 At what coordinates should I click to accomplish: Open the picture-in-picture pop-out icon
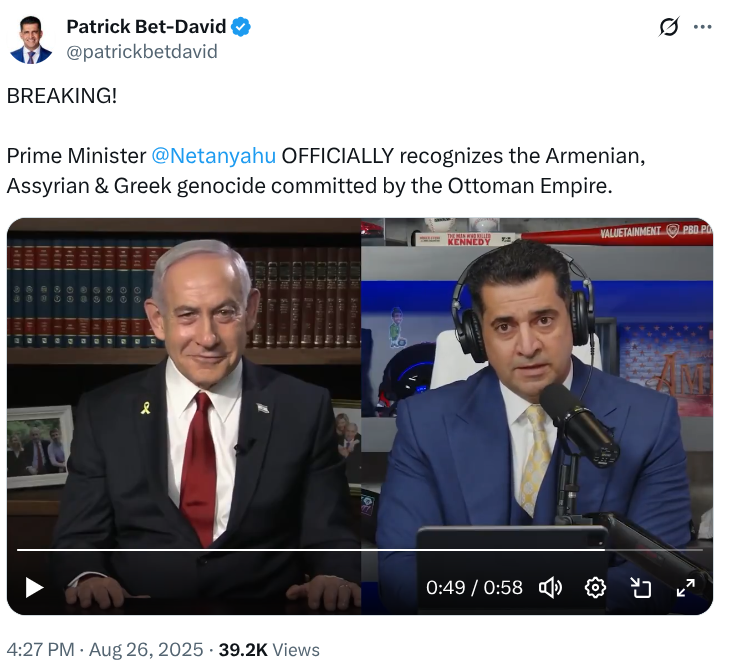(x=641, y=588)
